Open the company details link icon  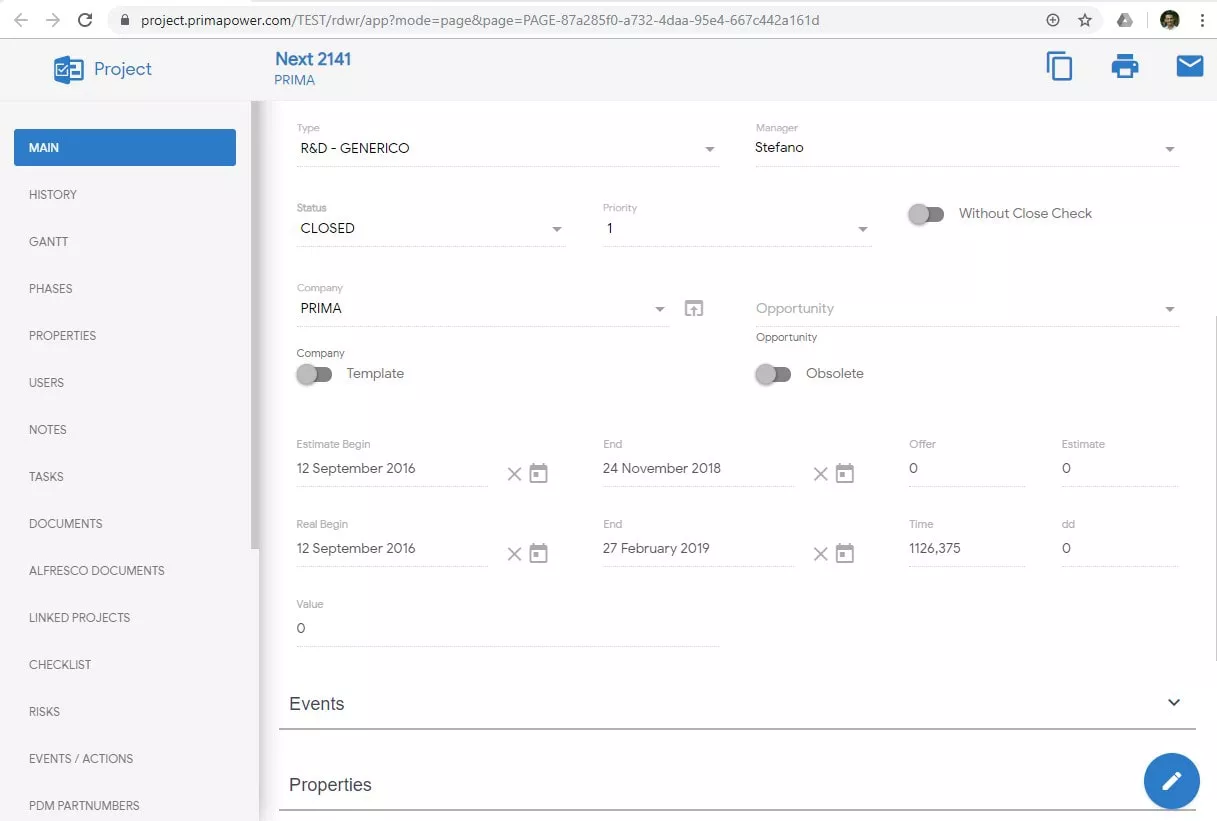pyautogui.click(x=694, y=308)
